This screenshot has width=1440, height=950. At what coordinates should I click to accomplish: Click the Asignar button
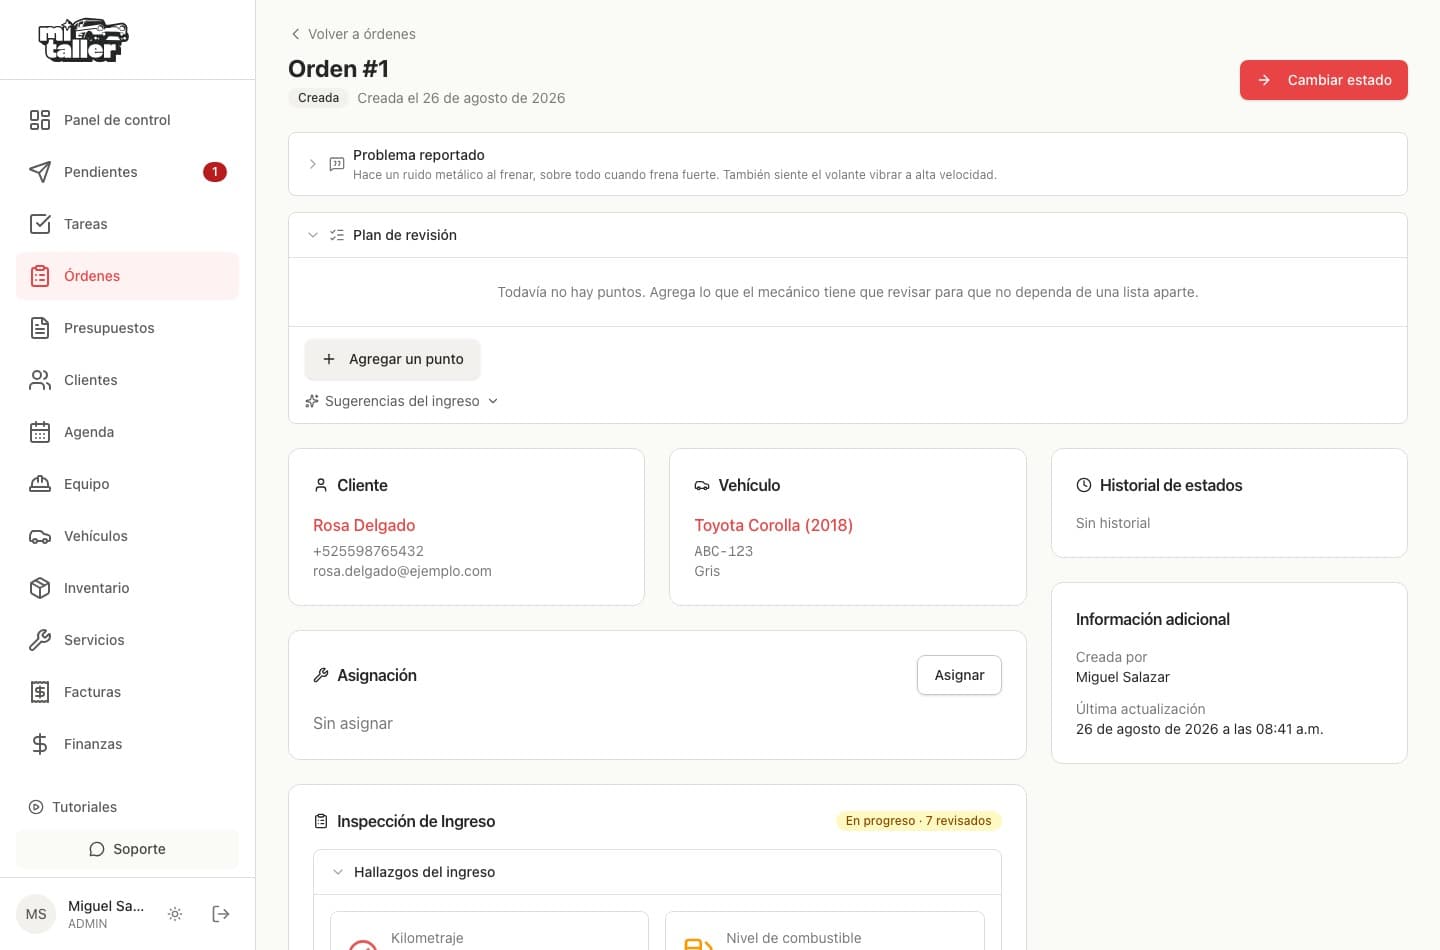coord(959,675)
